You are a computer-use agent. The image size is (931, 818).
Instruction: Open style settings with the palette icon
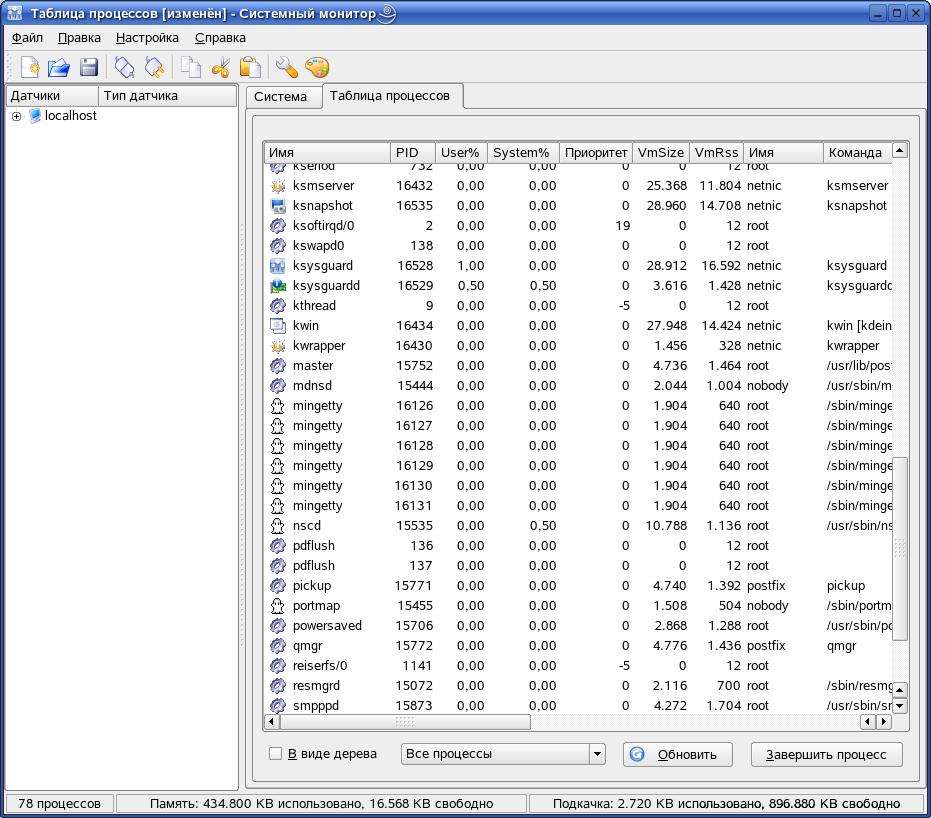(x=316, y=68)
